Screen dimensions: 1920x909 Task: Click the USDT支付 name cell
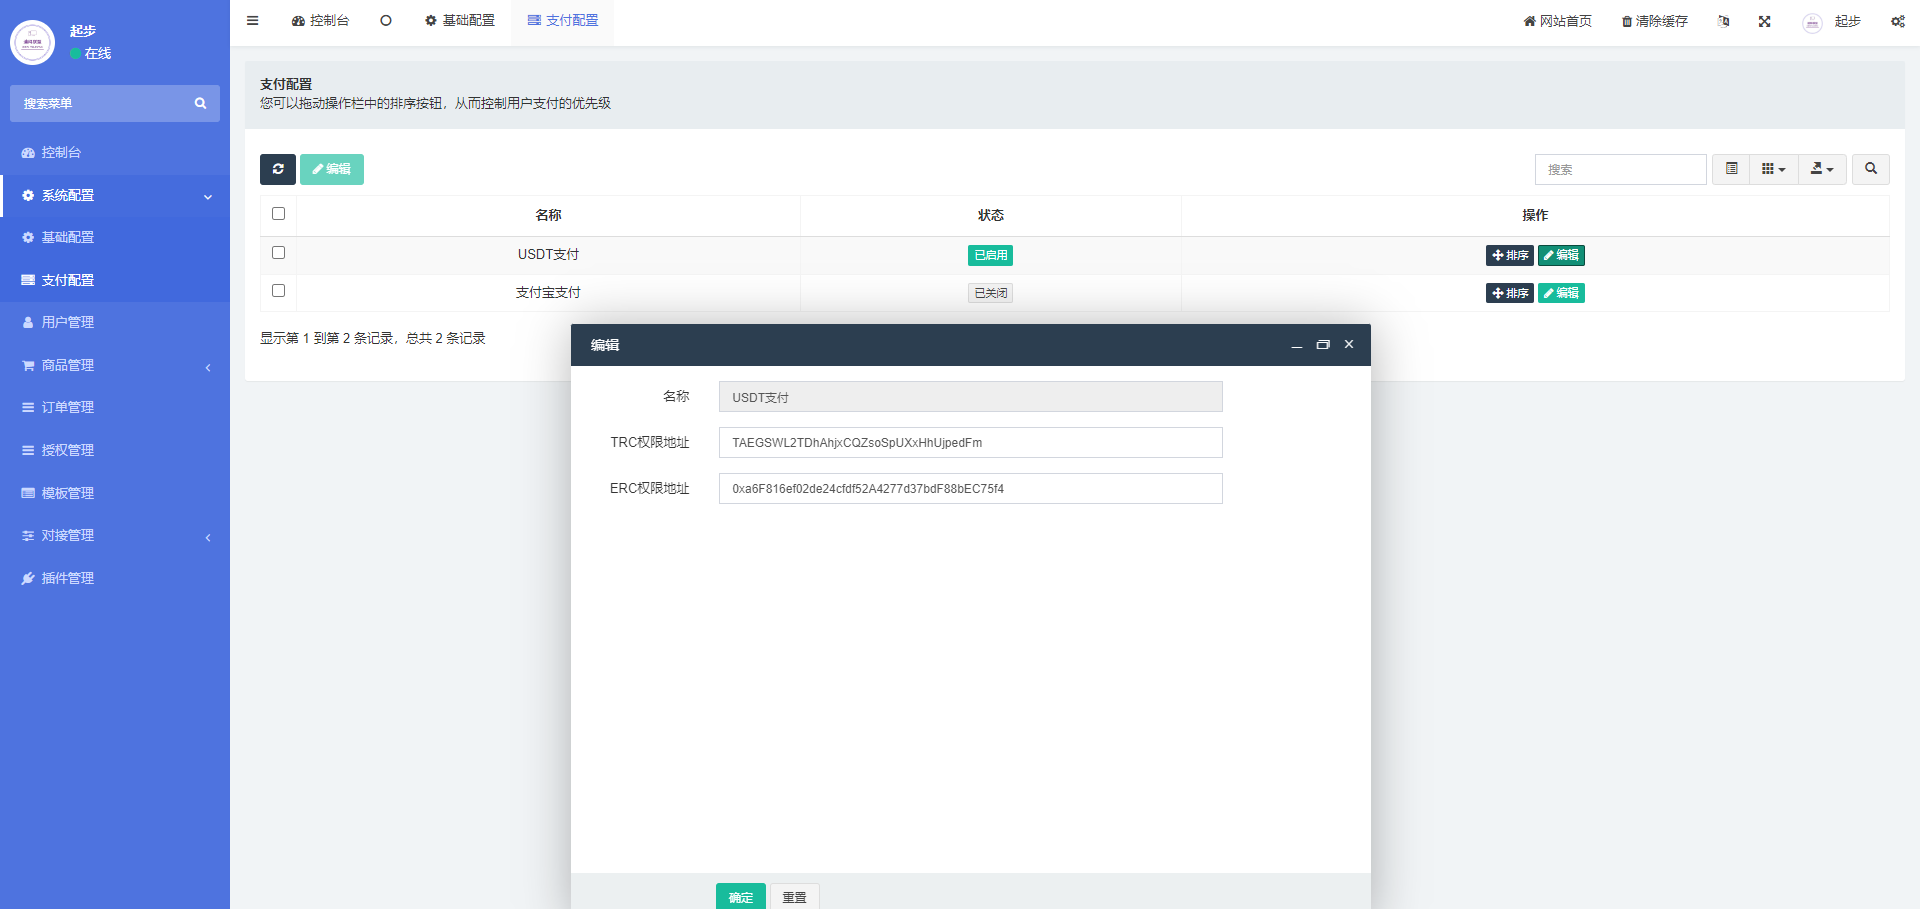click(x=548, y=255)
